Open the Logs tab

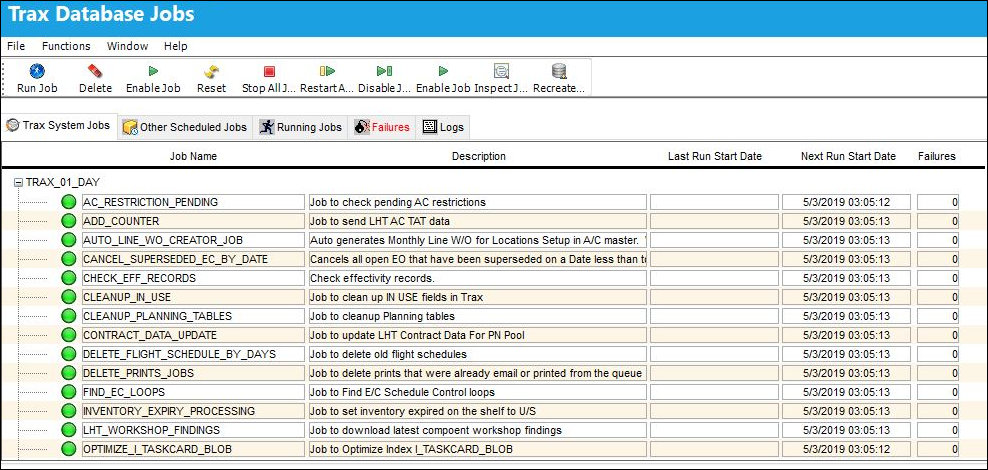coord(443,127)
